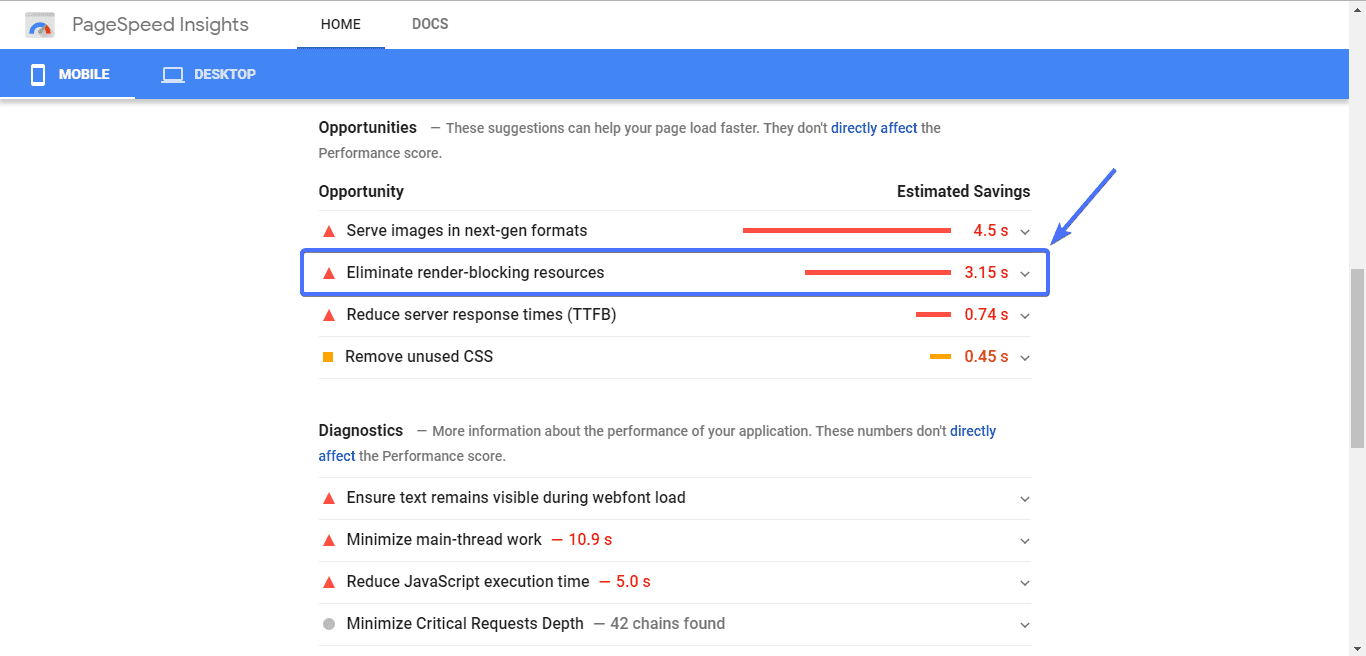Click the red warning triangle for Reduce server response times

[328, 315]
